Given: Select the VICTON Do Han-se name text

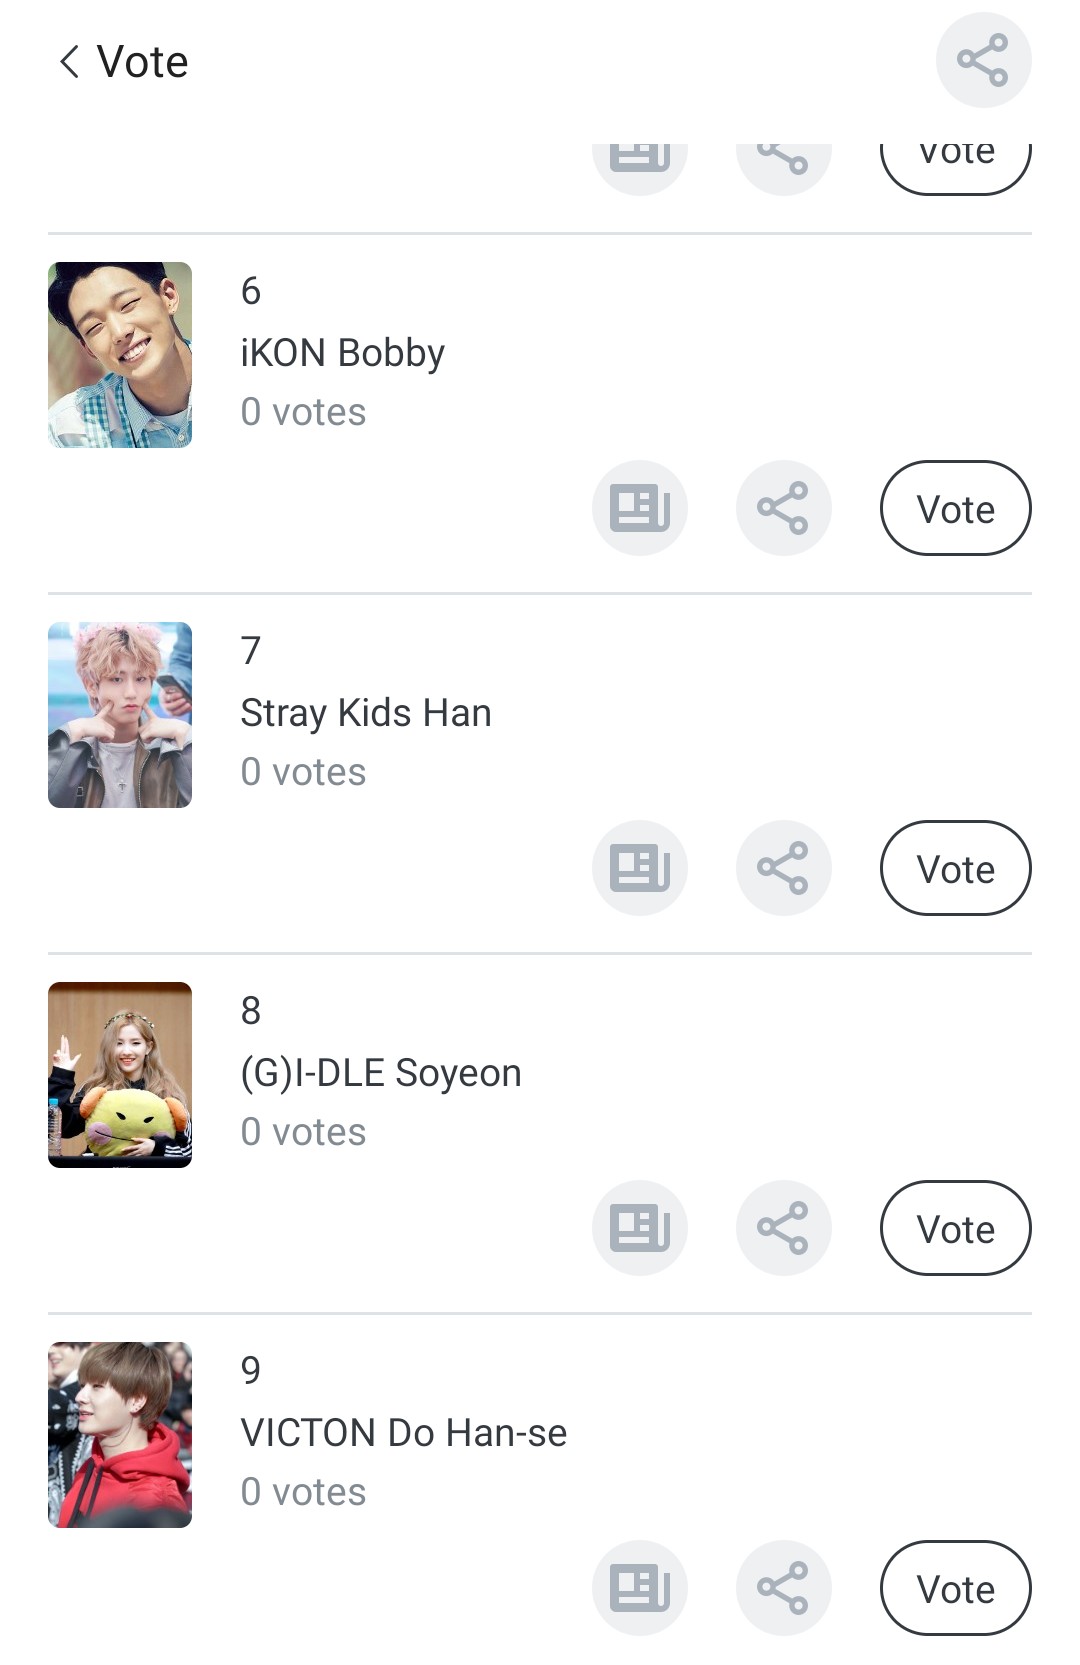Looking at the screenshot, I should 404,1433.
